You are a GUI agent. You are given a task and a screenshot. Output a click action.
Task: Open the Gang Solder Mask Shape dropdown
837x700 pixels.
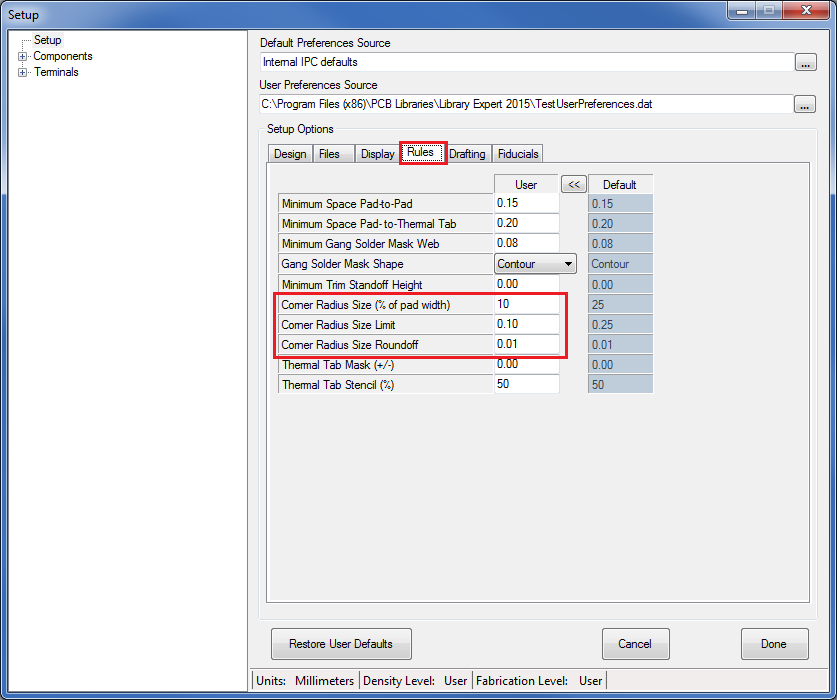tap(568, 264)
